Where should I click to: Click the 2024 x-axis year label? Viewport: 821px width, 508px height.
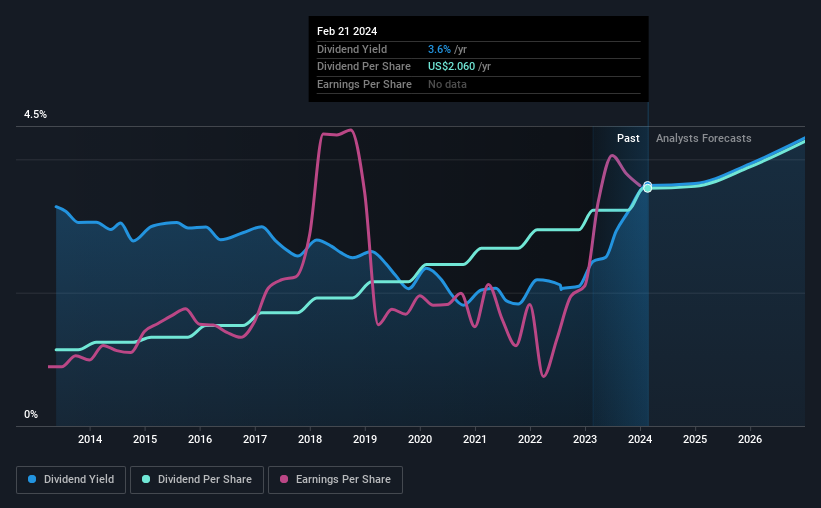[640, 439]
